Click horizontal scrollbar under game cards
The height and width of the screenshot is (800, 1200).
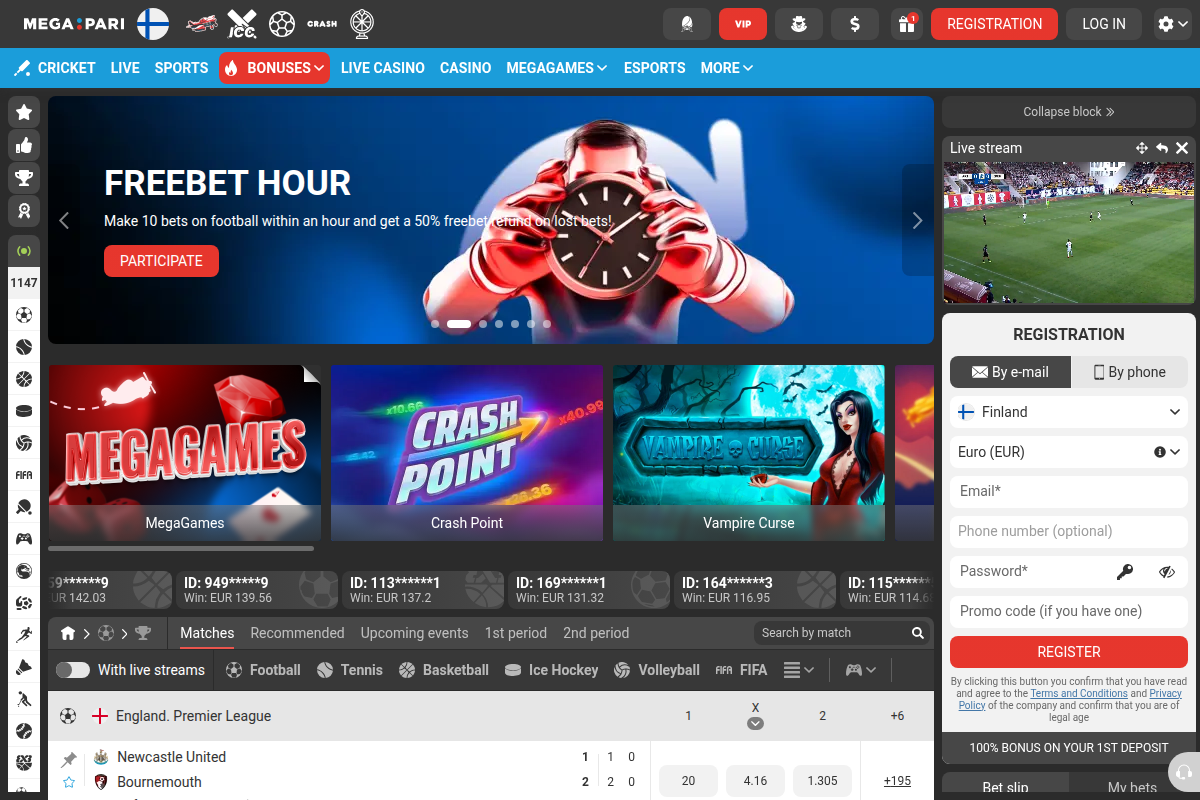tap(181, 548)
